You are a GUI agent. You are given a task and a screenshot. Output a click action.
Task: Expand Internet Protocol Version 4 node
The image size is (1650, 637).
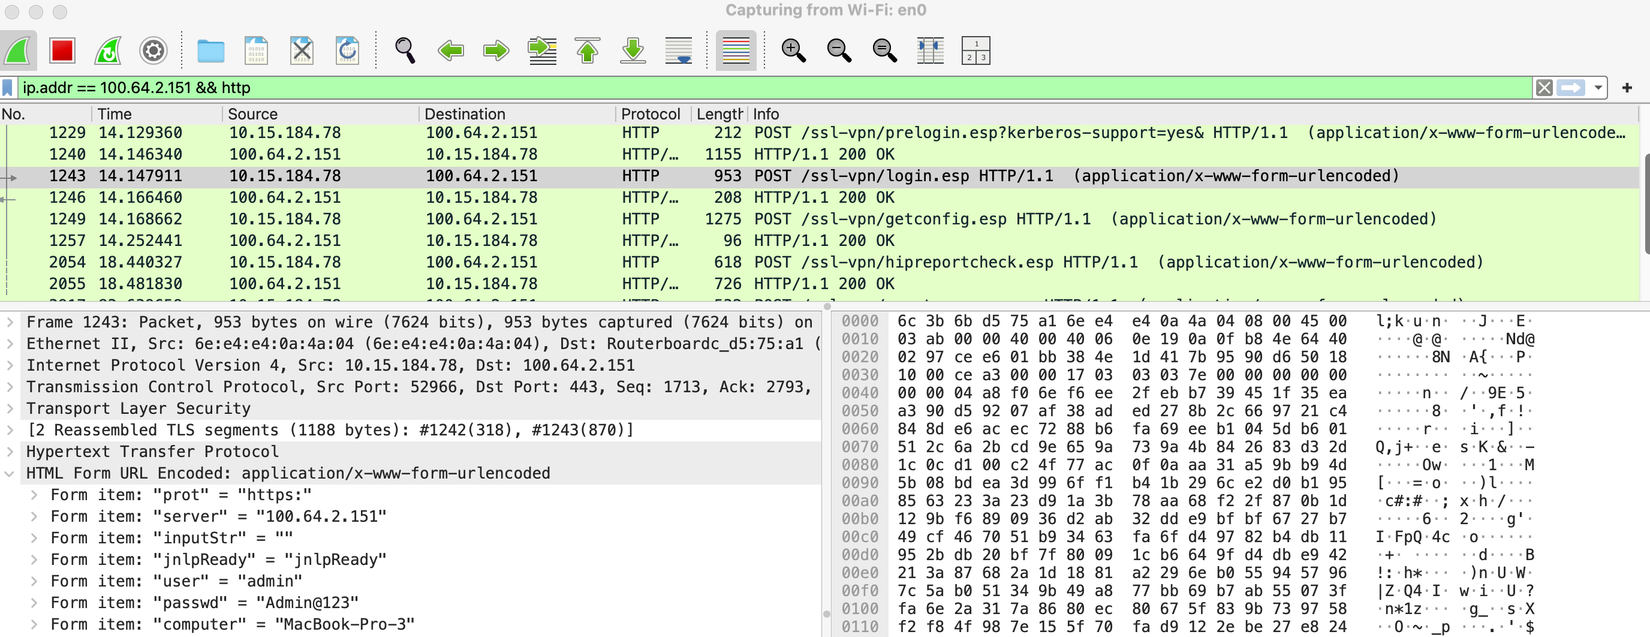[10, 365]
